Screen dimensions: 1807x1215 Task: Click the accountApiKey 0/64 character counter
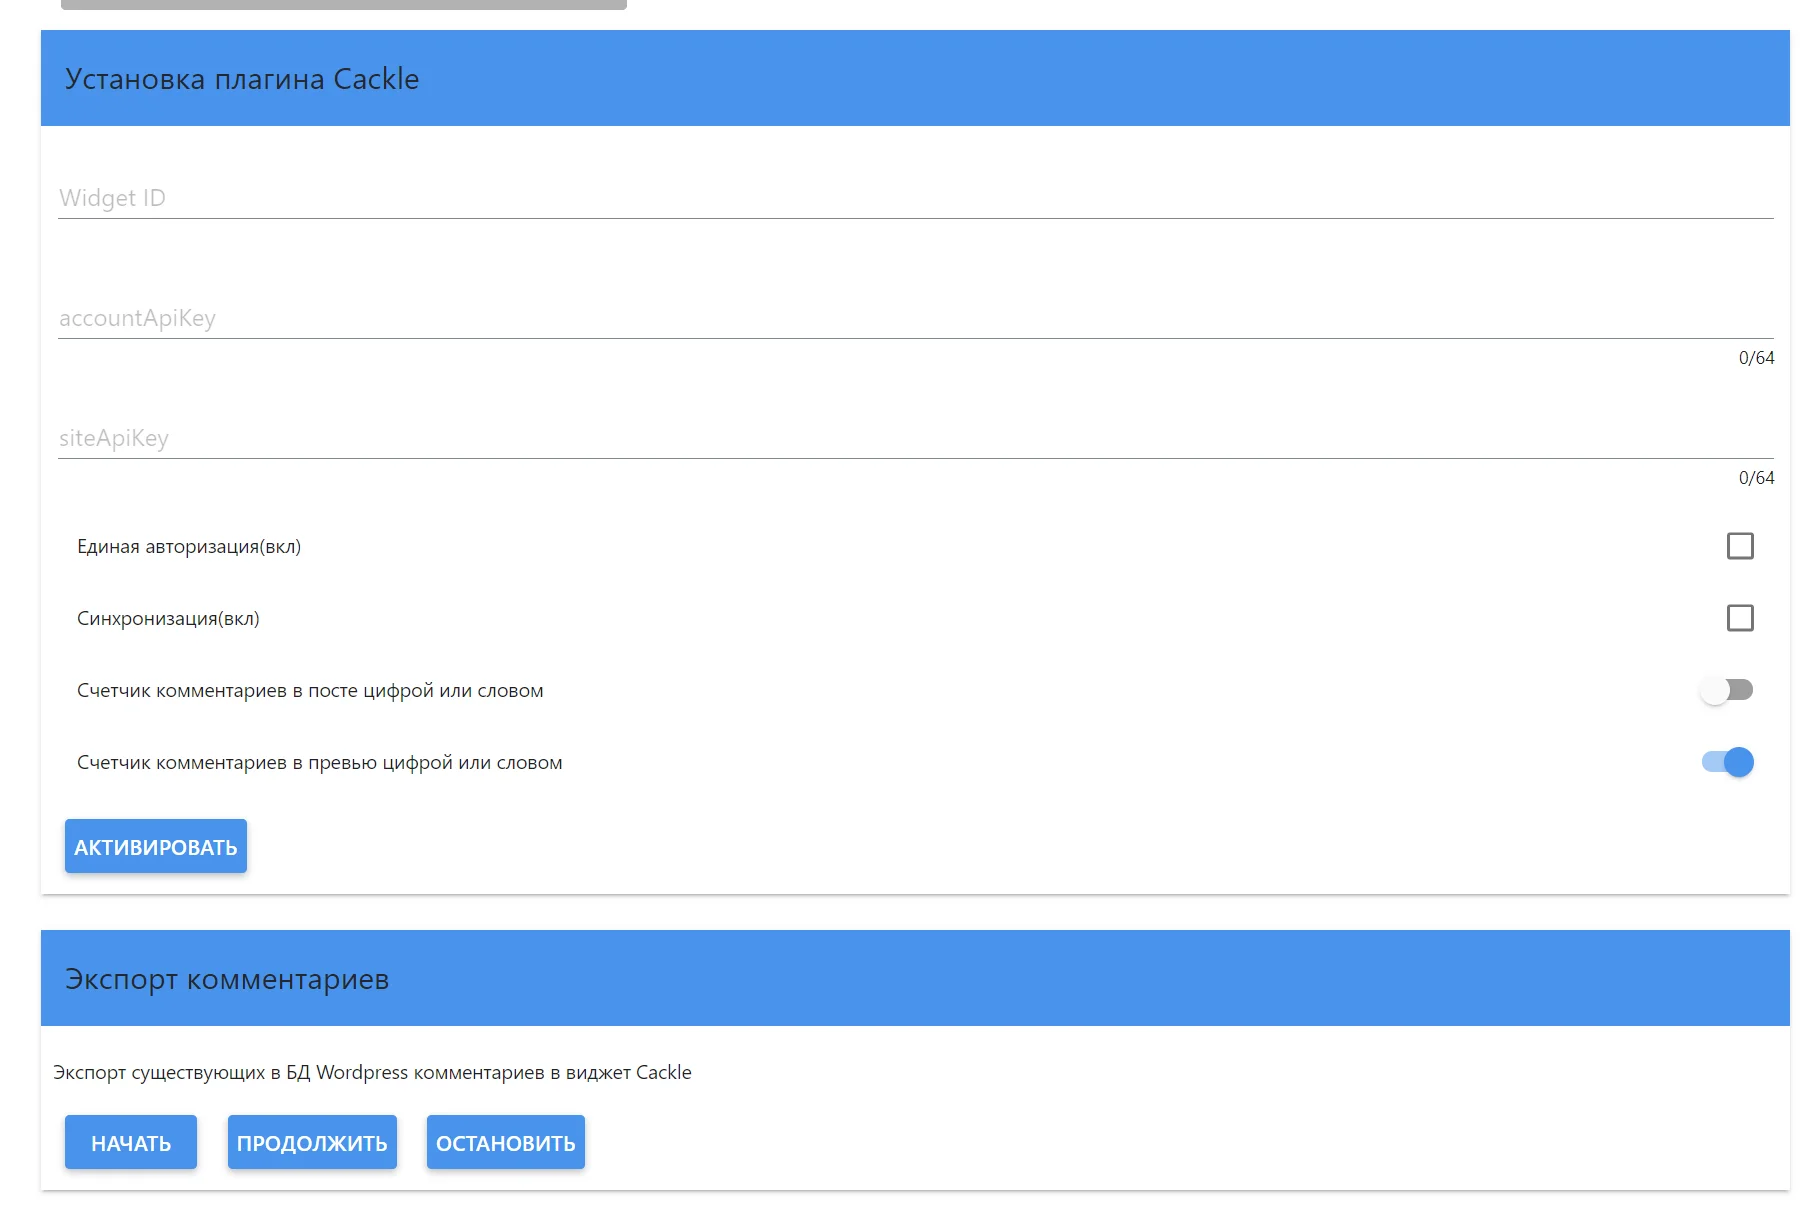1756,358
